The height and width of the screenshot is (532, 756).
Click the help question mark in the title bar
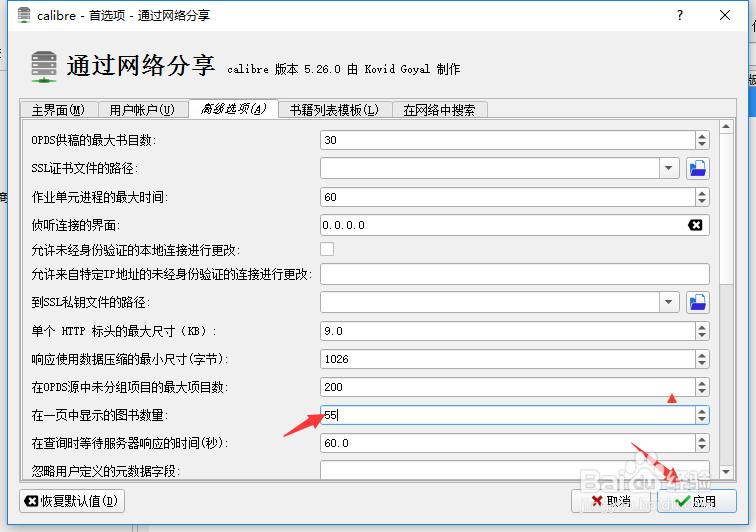[679, 15]
